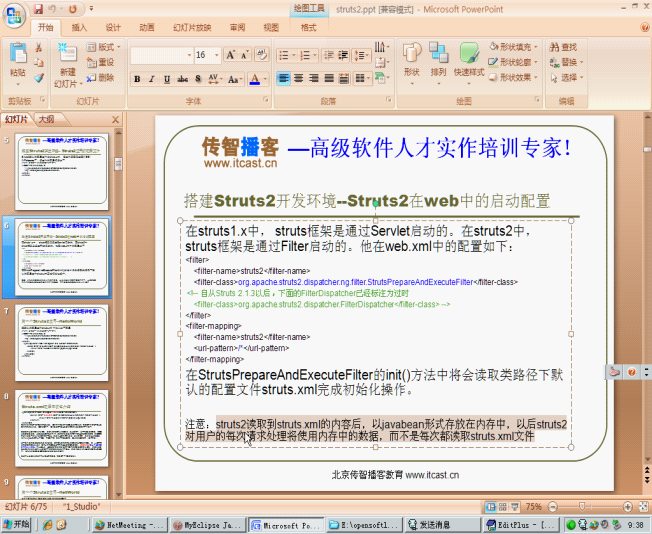Switch to the Insert (插入) tab
The width and height of the screenshot is (652, 534).
point(79,27)
